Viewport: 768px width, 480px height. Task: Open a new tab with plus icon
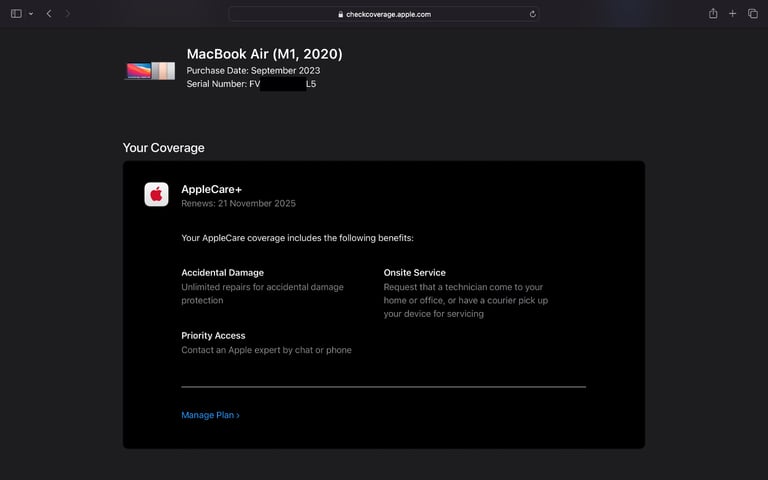(x=732, y=14)
